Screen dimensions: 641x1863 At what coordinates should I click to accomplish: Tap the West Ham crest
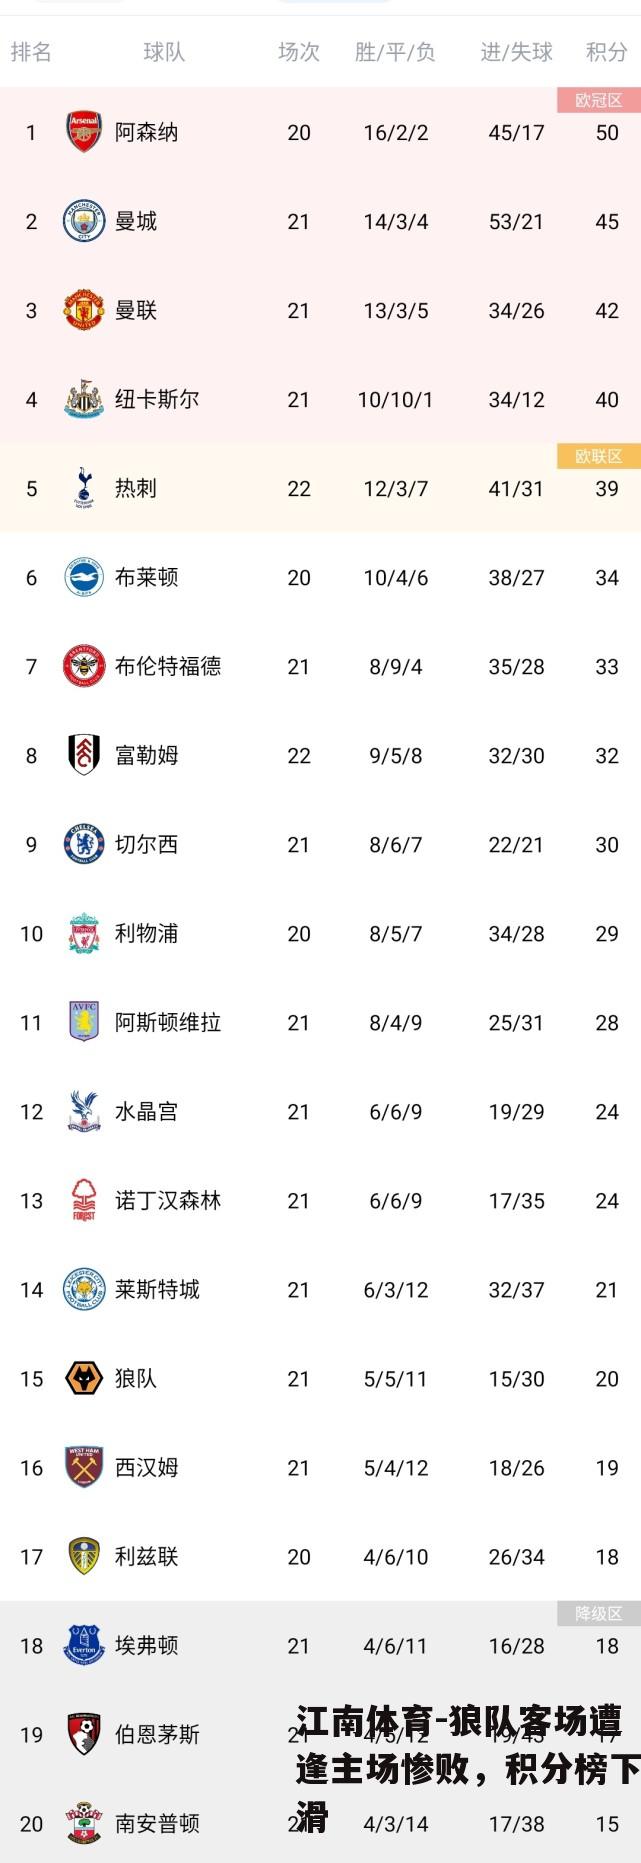pyautogui.click(x=84, y=1467)
